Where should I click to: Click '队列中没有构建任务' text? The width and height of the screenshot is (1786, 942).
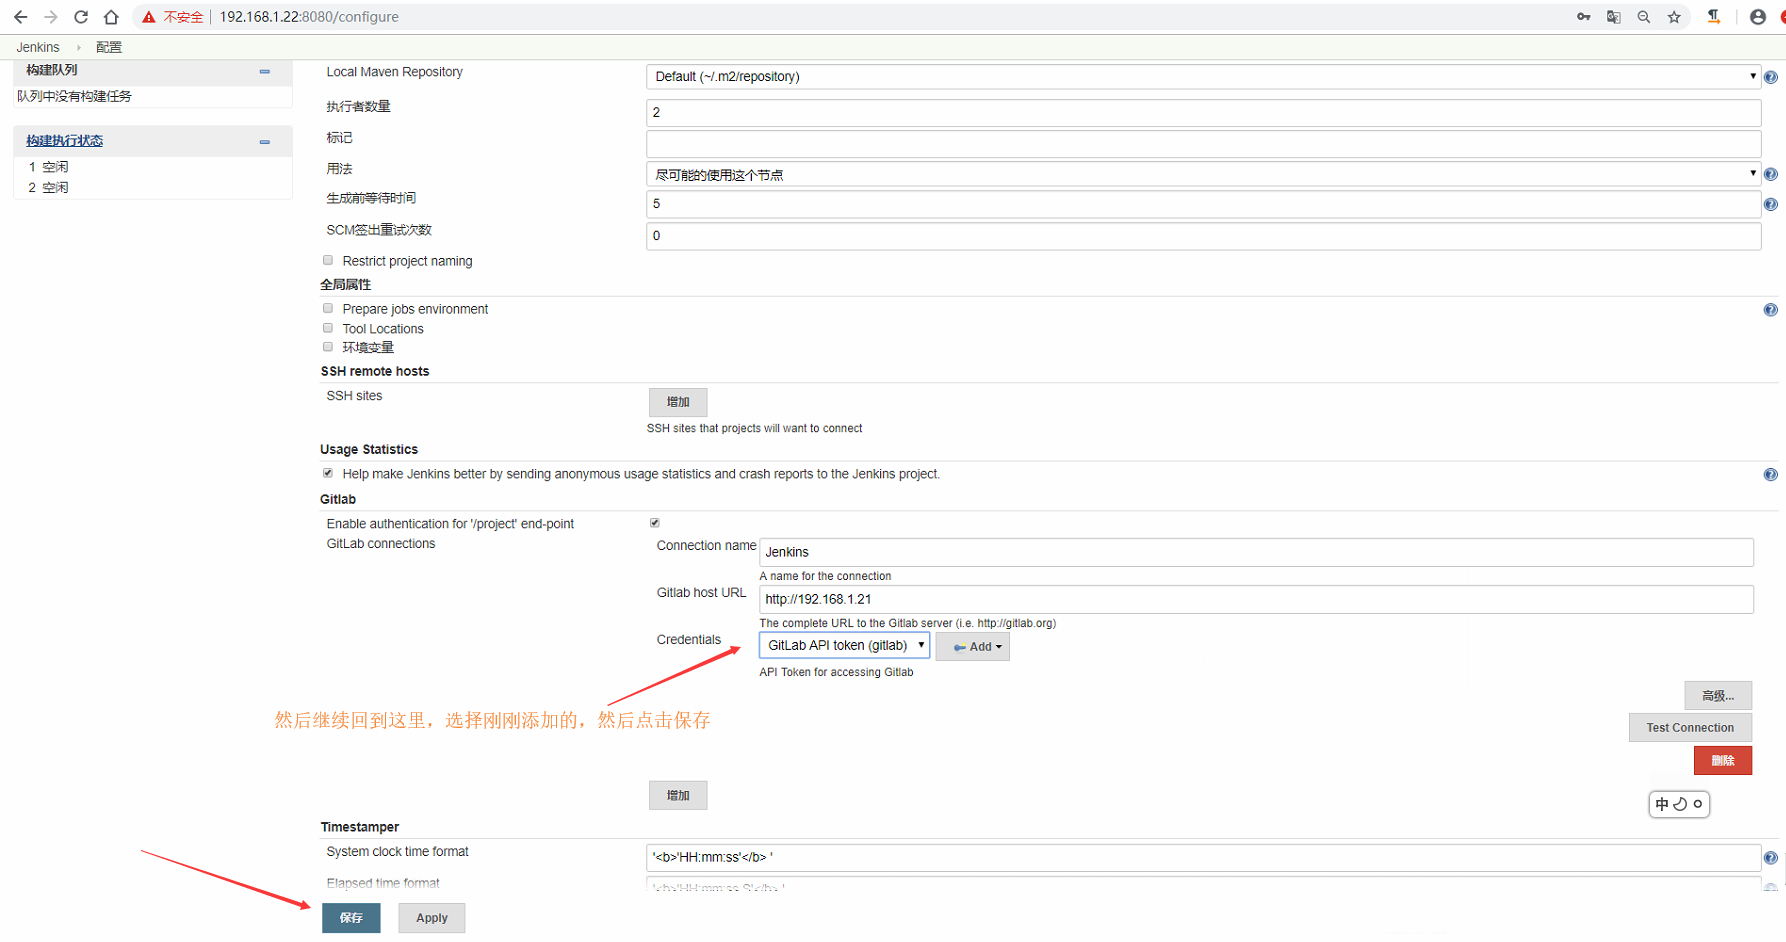[x=74, y=96]
